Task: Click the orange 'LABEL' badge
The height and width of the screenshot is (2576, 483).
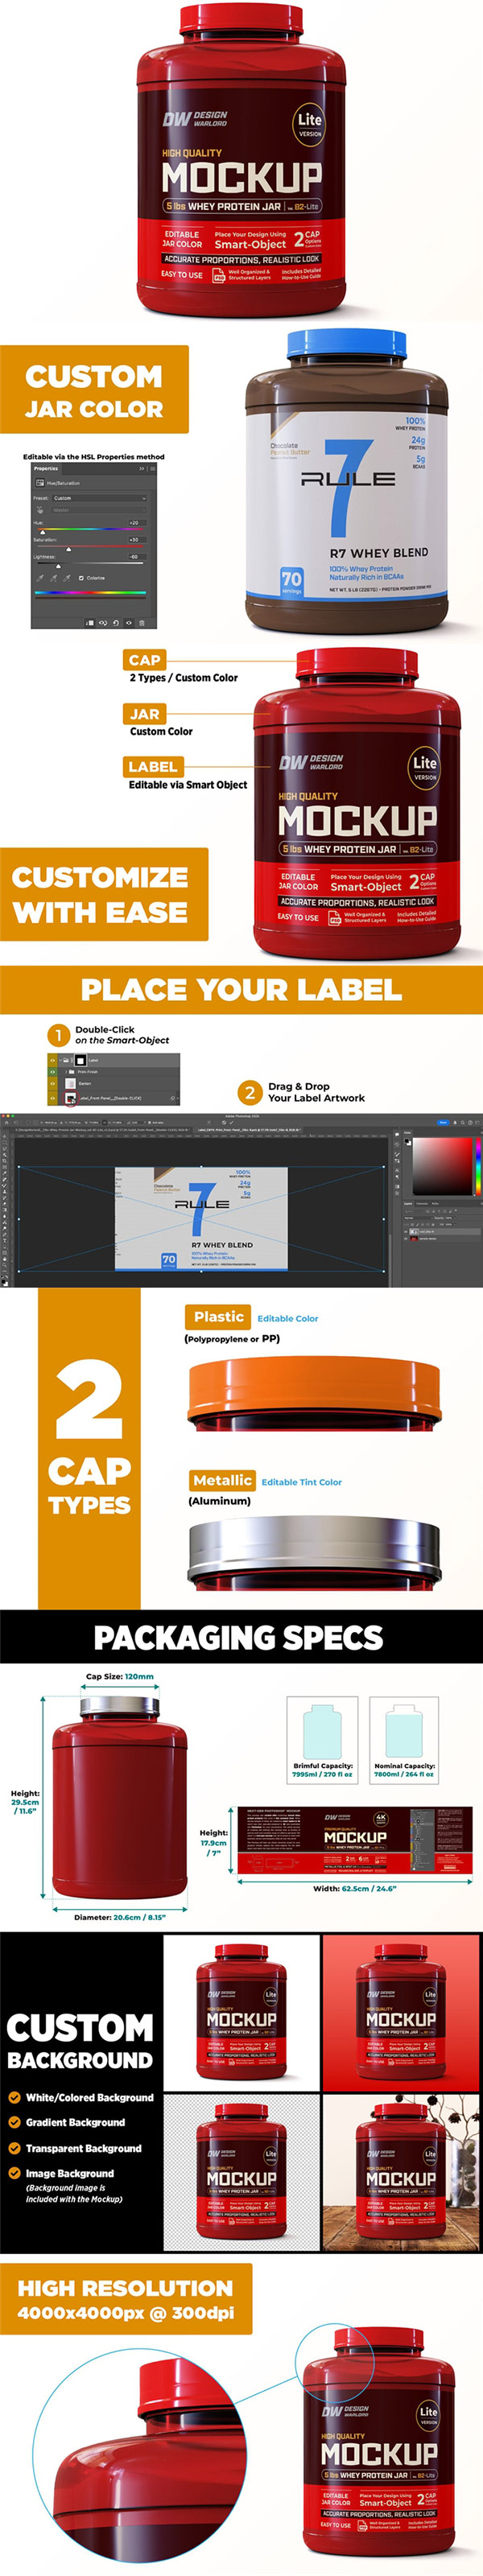Action: [153, 767]
